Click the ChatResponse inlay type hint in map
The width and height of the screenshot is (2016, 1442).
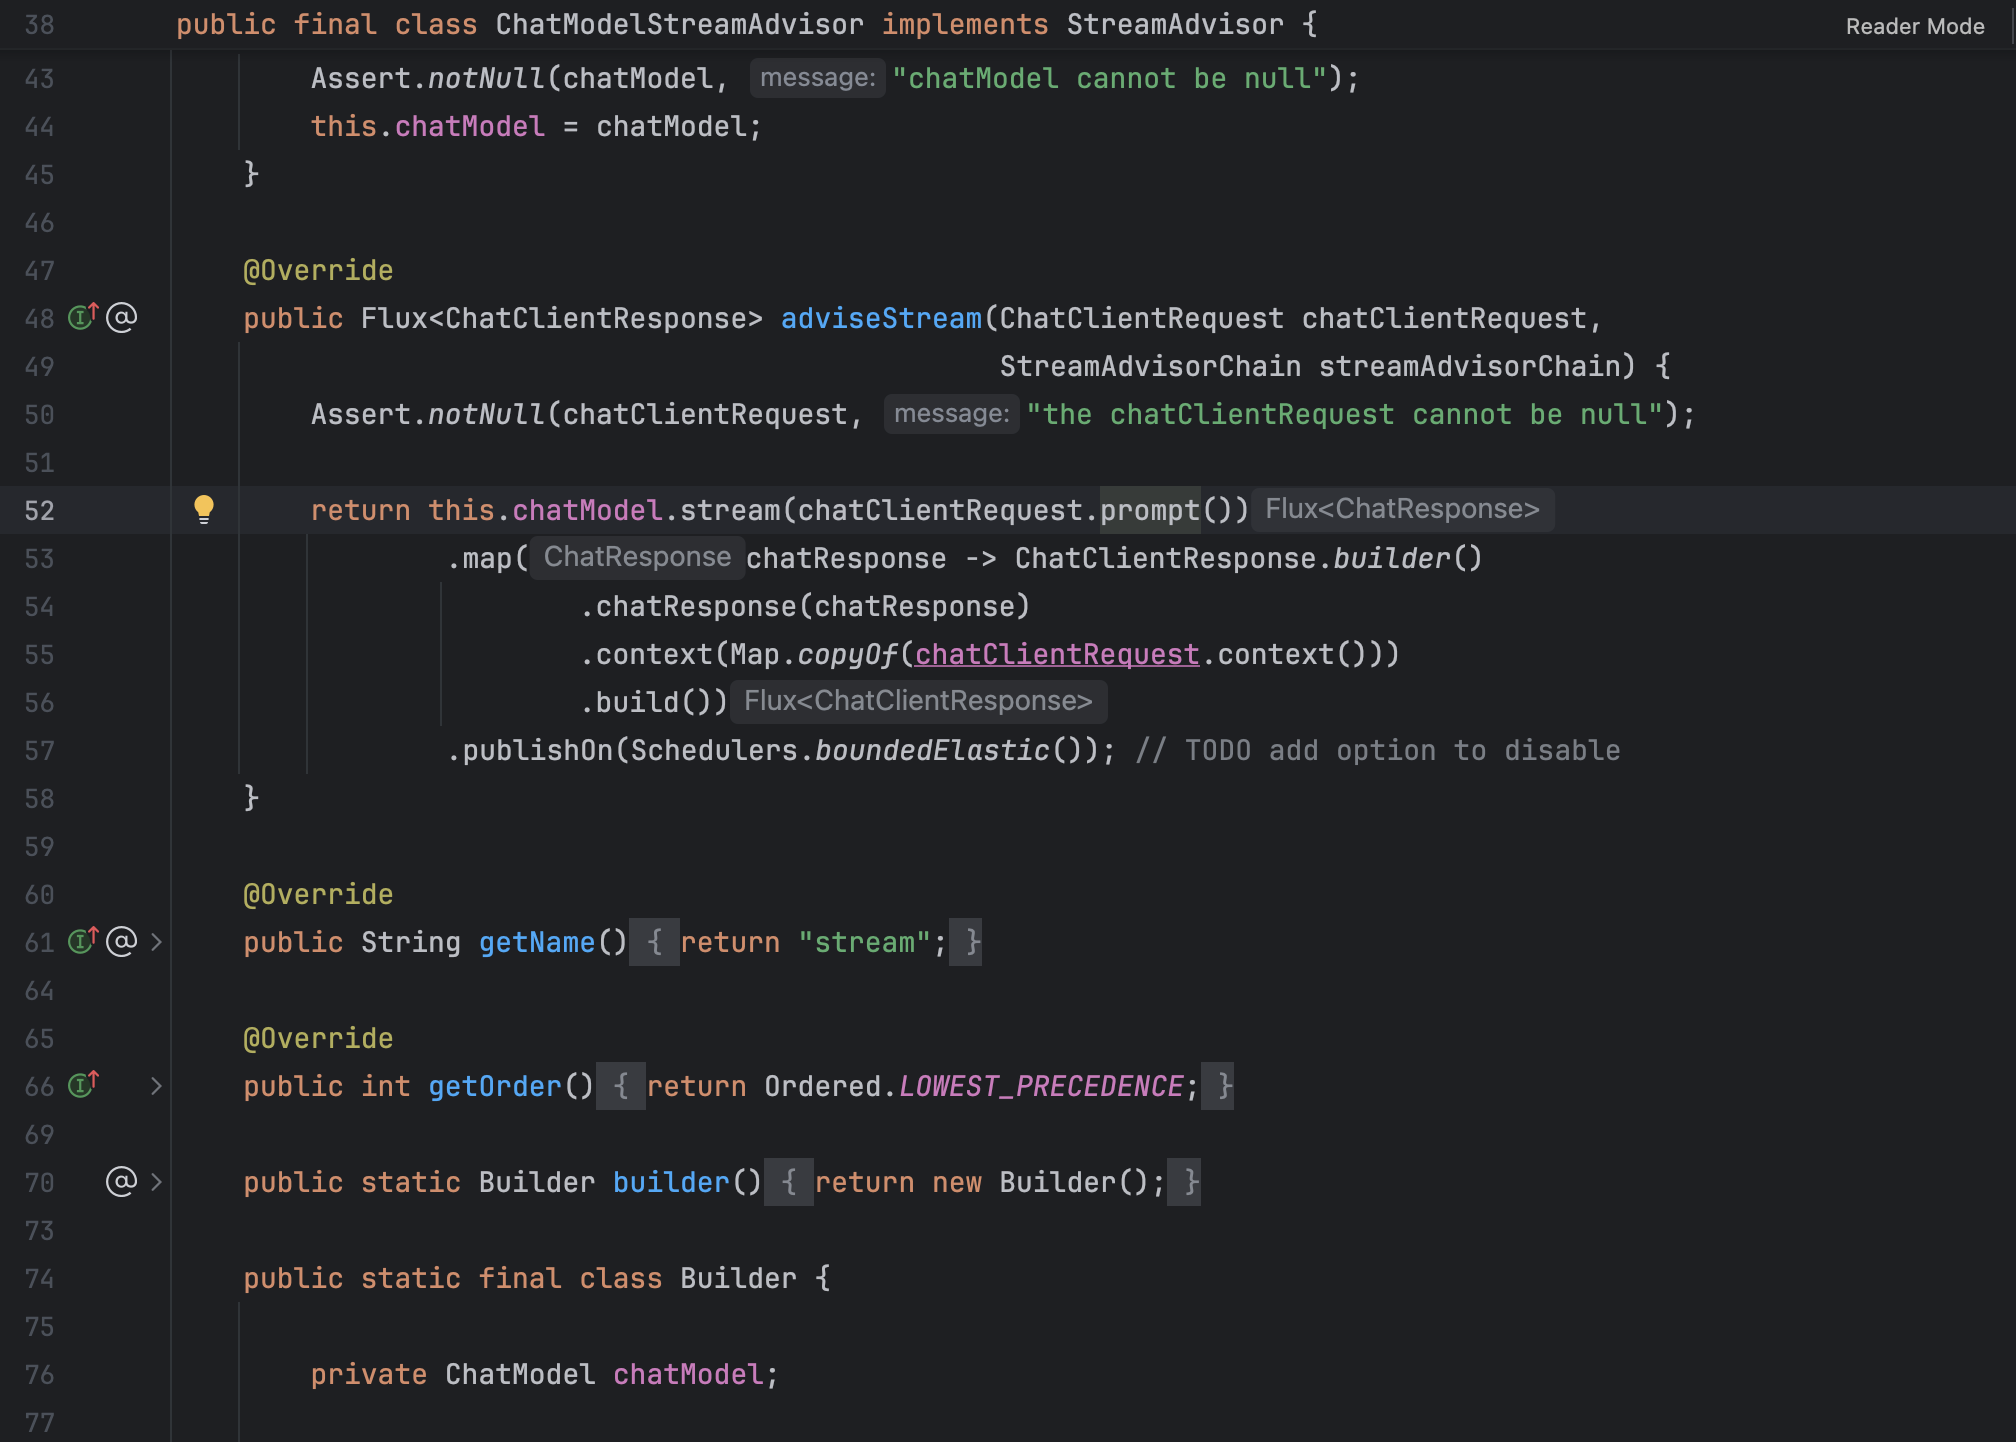pos(637,557)
